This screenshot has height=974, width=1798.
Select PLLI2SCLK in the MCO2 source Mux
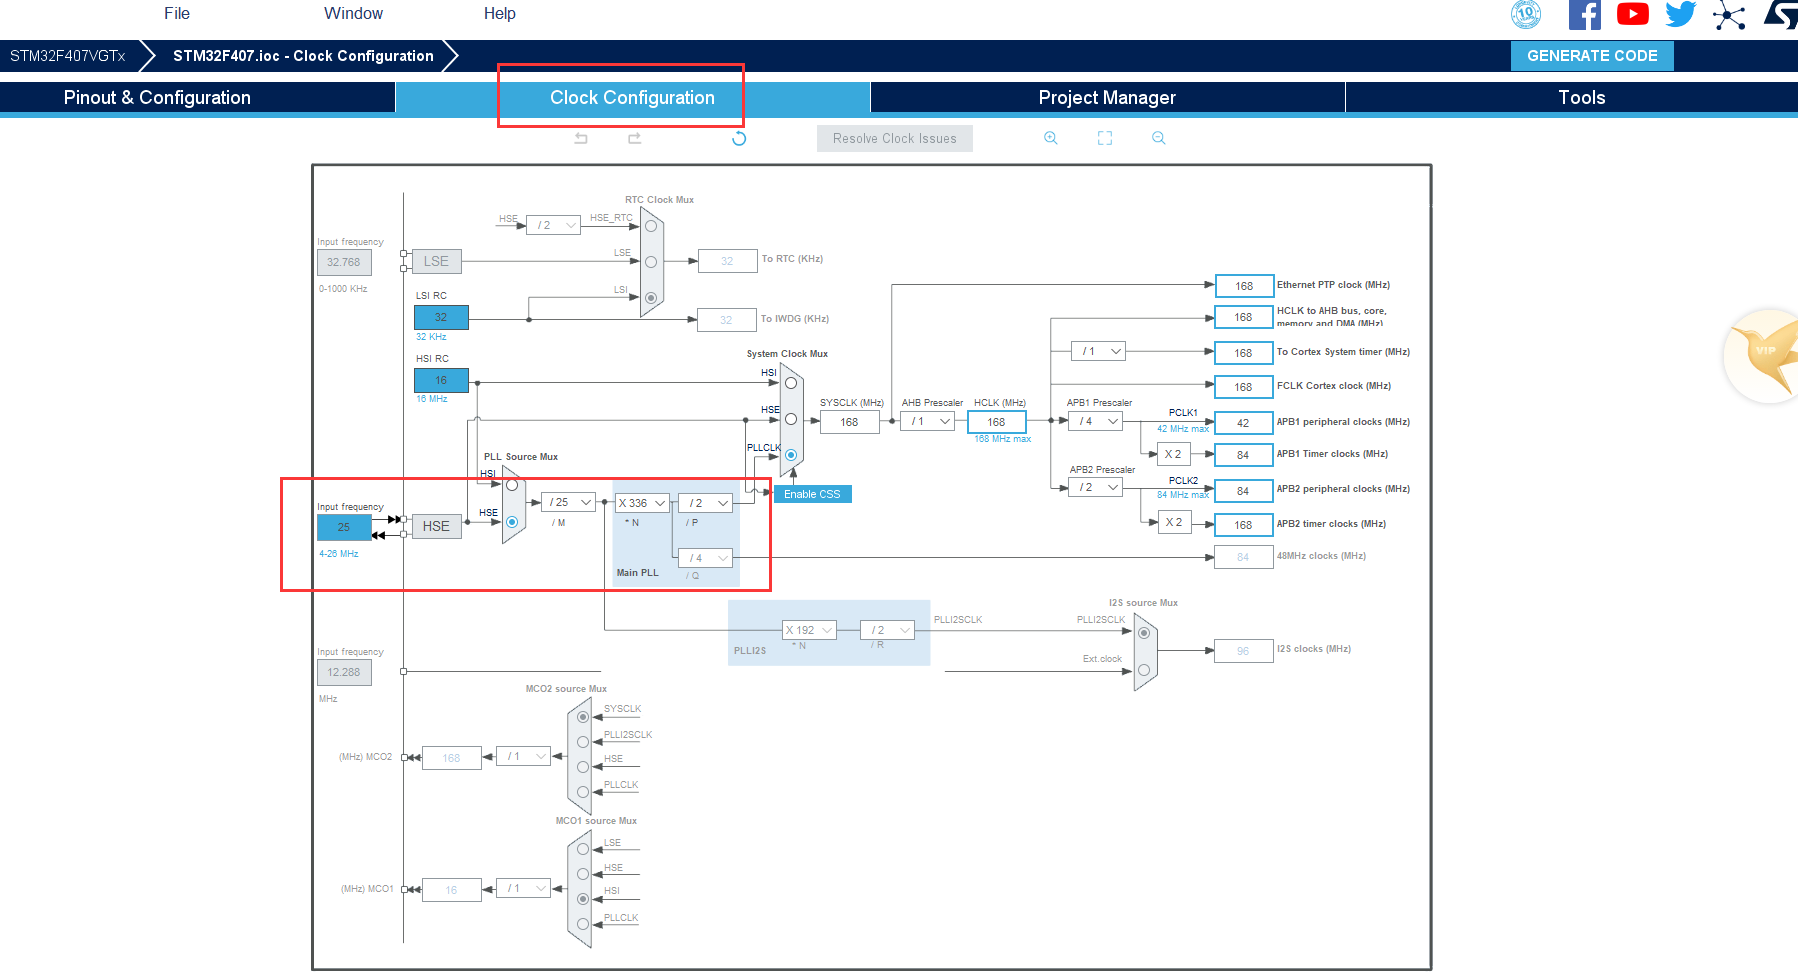click(x=583, y=741)
